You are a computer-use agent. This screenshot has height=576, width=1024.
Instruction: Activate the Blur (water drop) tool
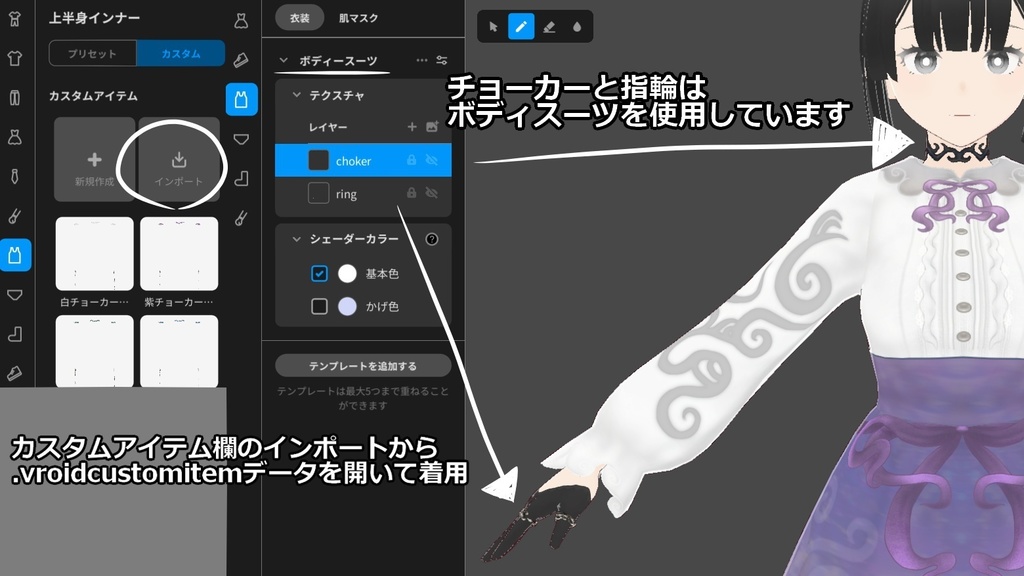pyautogui.click(x=577, y=27)
